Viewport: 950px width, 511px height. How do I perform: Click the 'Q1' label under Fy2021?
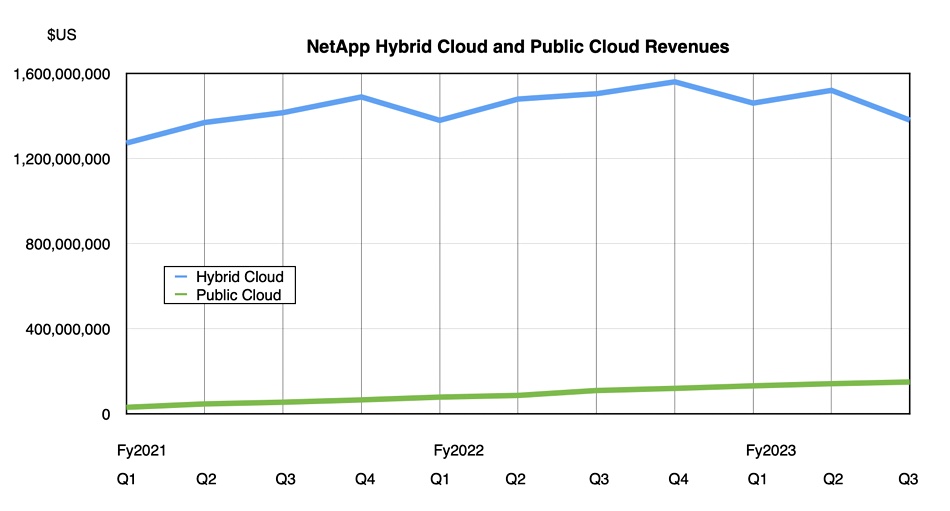[x=126, y=479]
